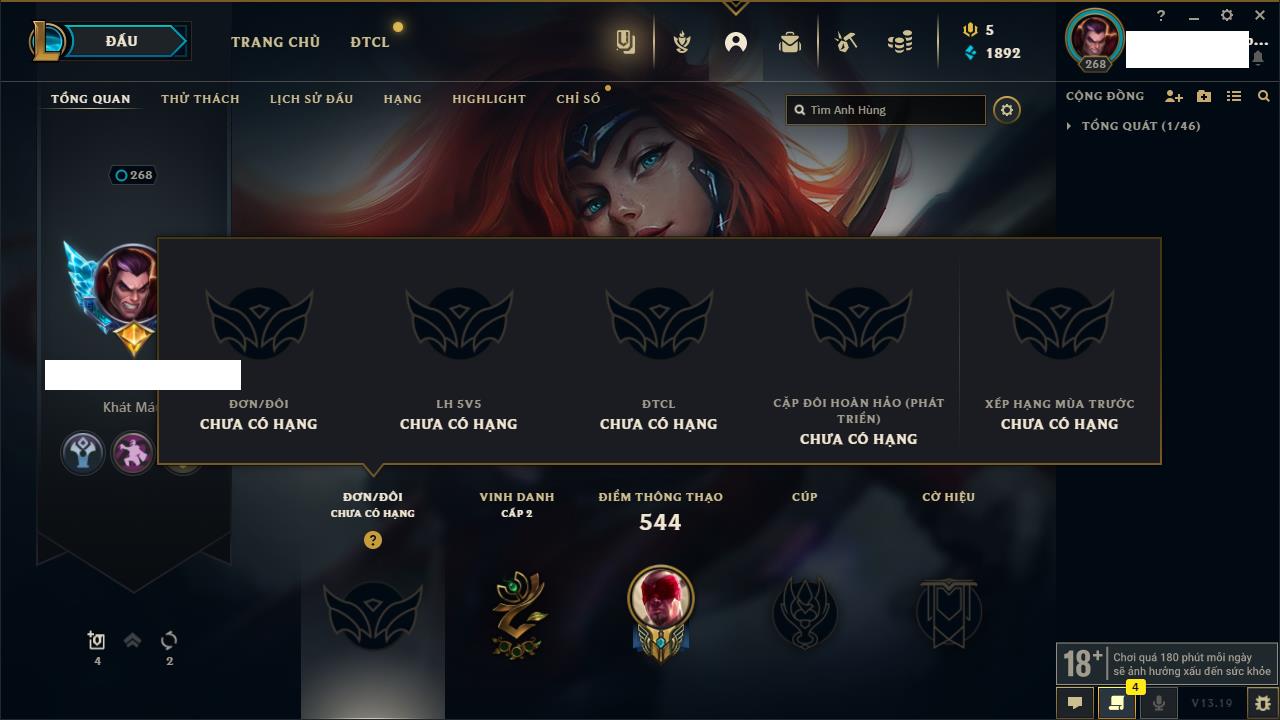Open the missions notification icon
The image size is (1280, 720).
coord(1116,703)
